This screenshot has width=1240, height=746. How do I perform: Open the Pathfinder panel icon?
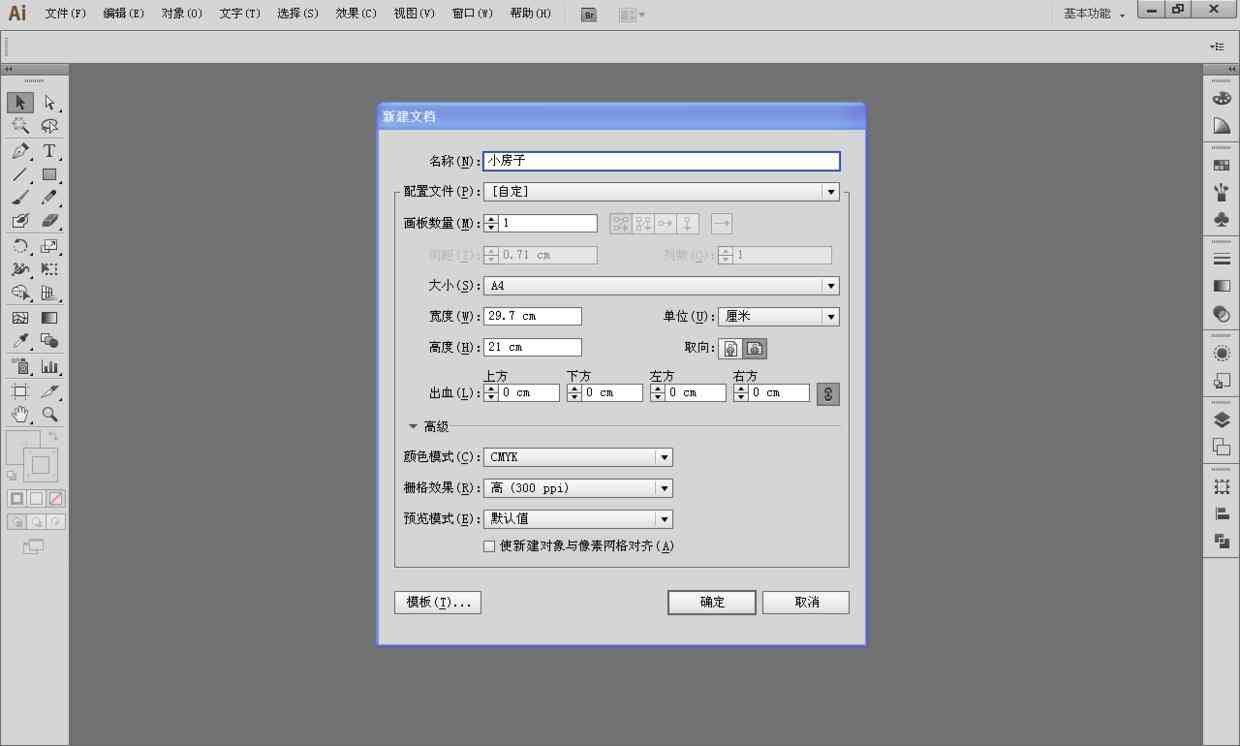(x=1221, y=541)
